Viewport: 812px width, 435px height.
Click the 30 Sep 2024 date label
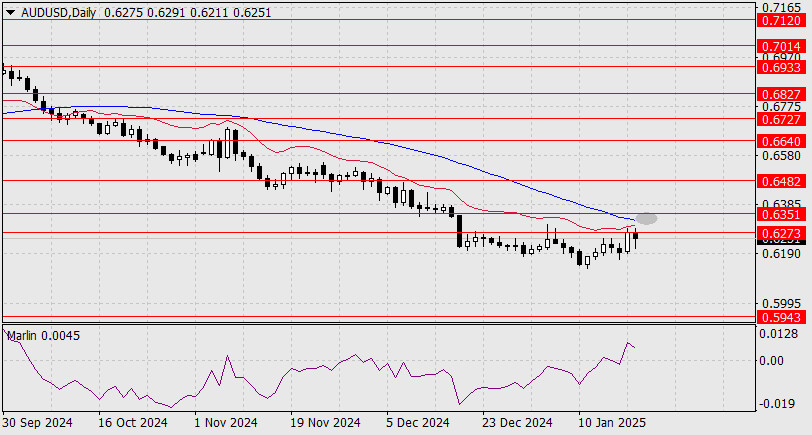coord(38,423)
